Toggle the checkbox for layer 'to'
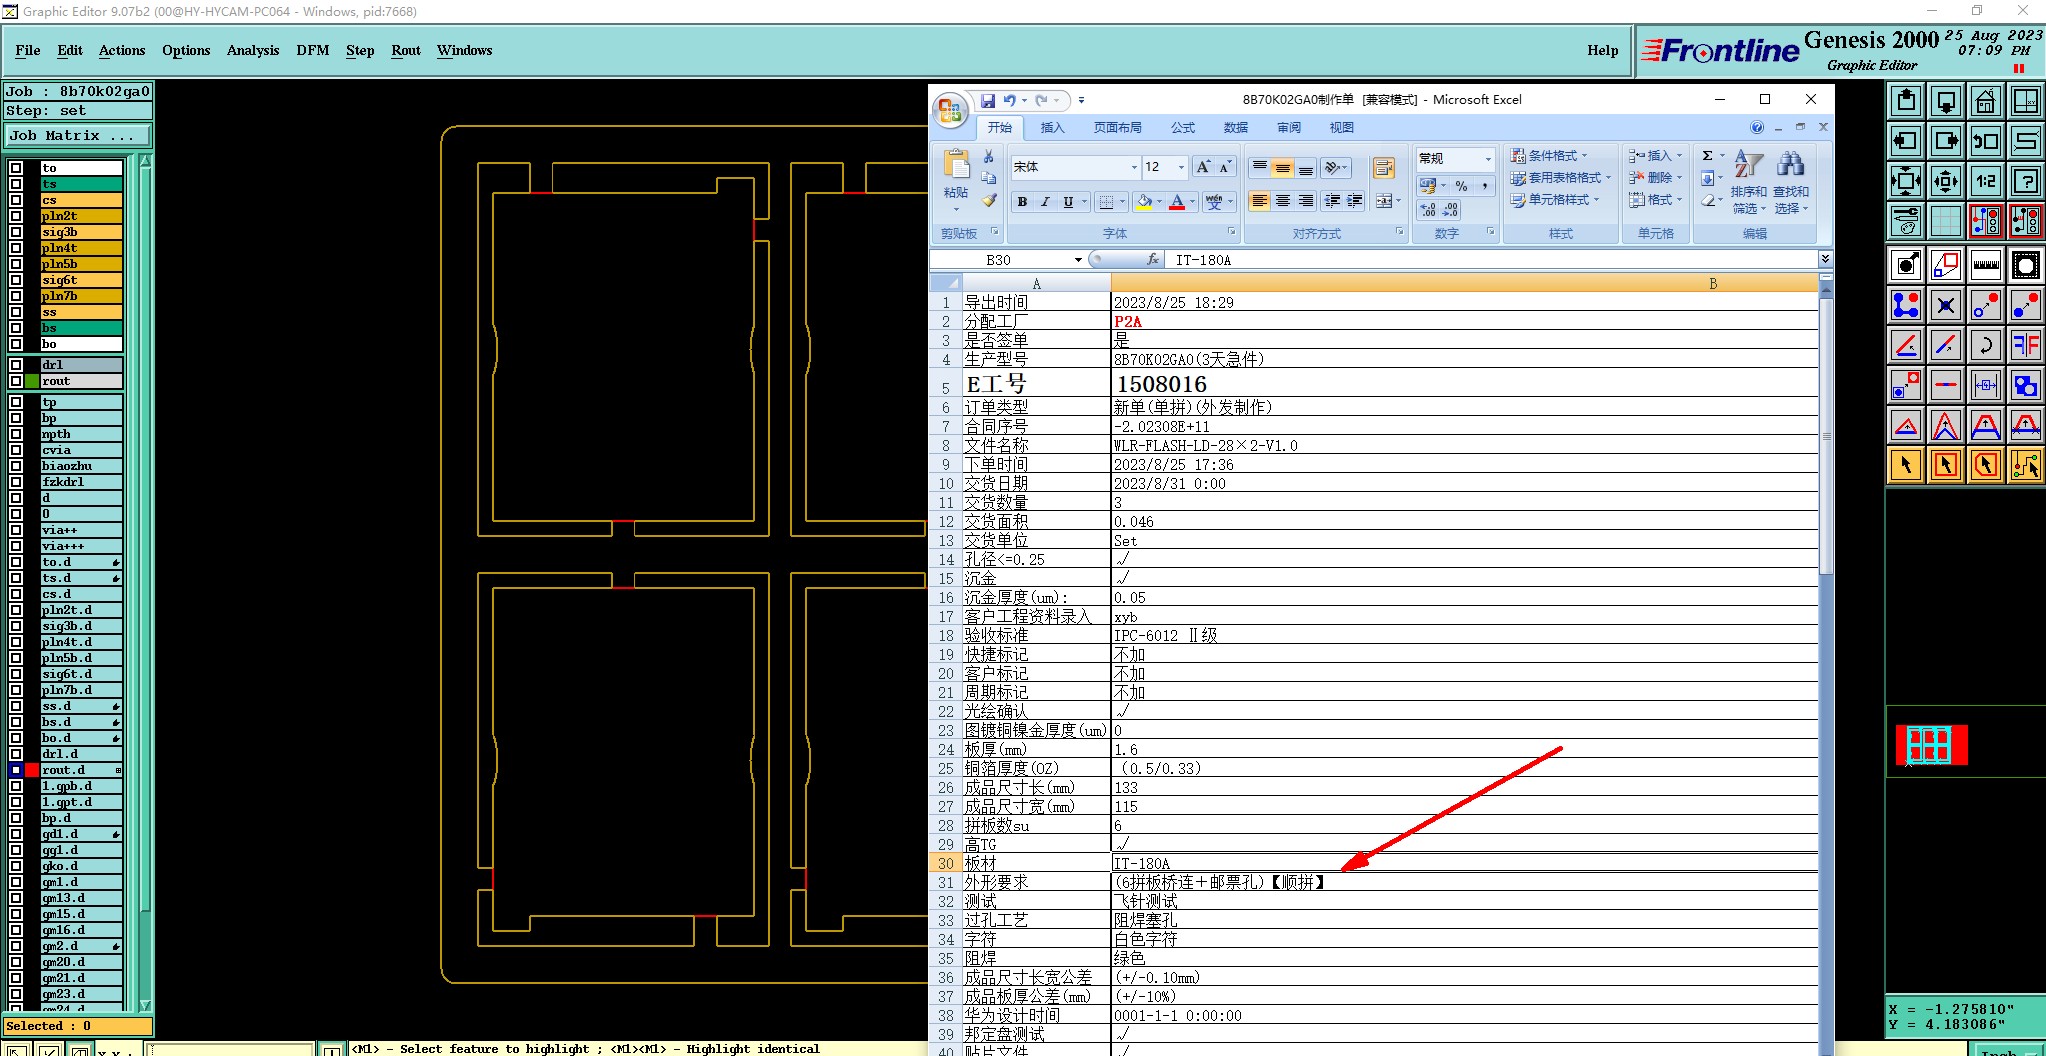Image resolution: width=2046 pixels, height=1056 pixels. click(x=16, y=168)
